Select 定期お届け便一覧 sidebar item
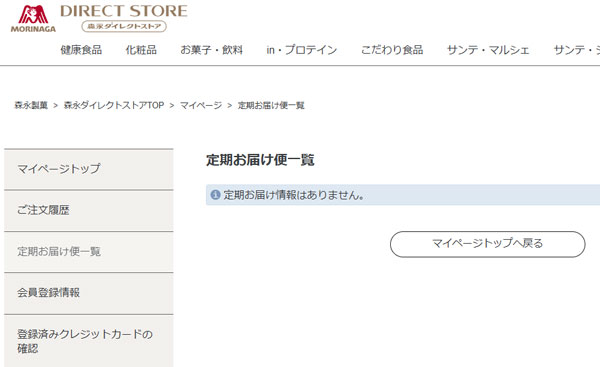 pos(89,251)
